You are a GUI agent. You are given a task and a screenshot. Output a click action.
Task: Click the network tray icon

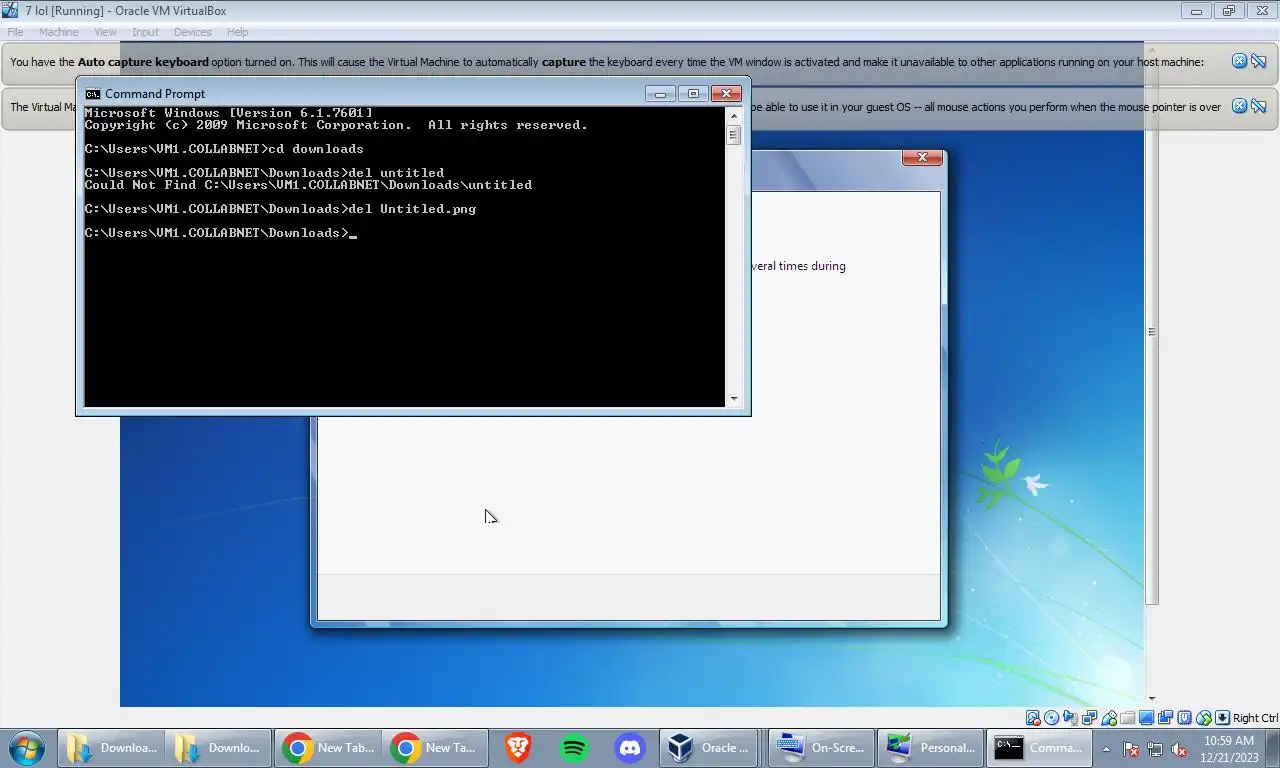1155,748
